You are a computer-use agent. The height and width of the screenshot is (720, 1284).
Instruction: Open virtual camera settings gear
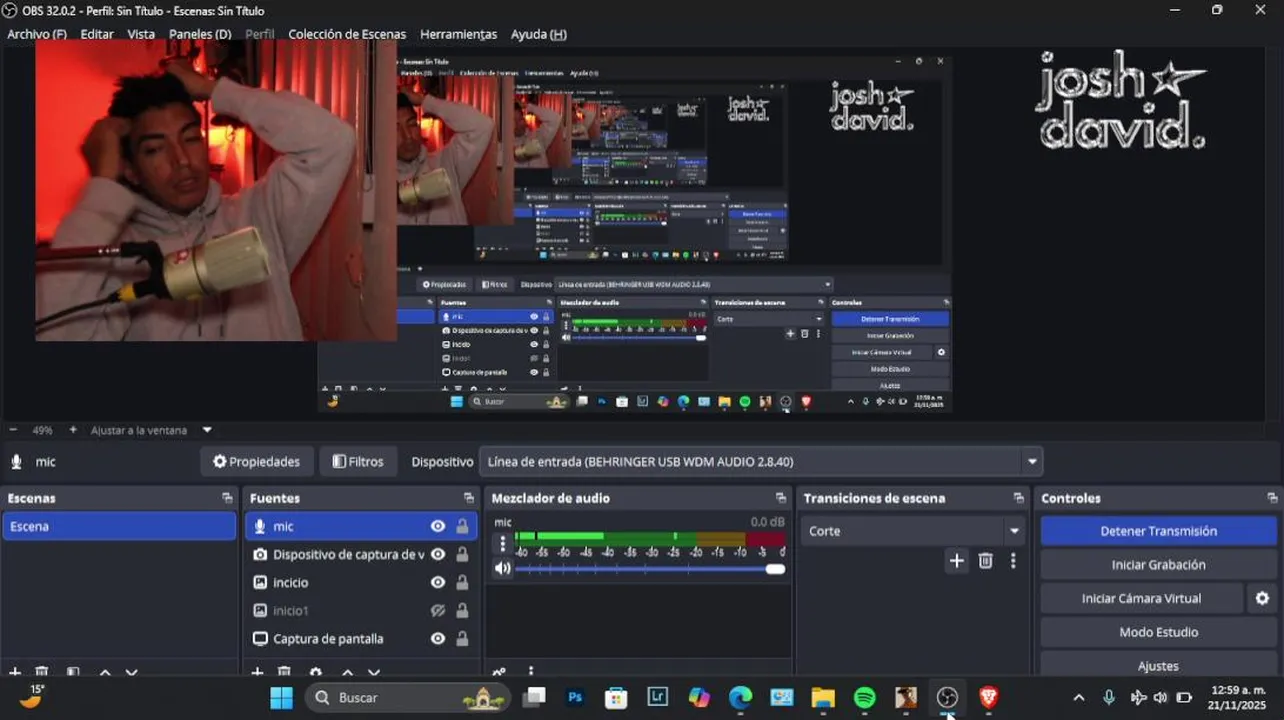(x=1262, y=598)
